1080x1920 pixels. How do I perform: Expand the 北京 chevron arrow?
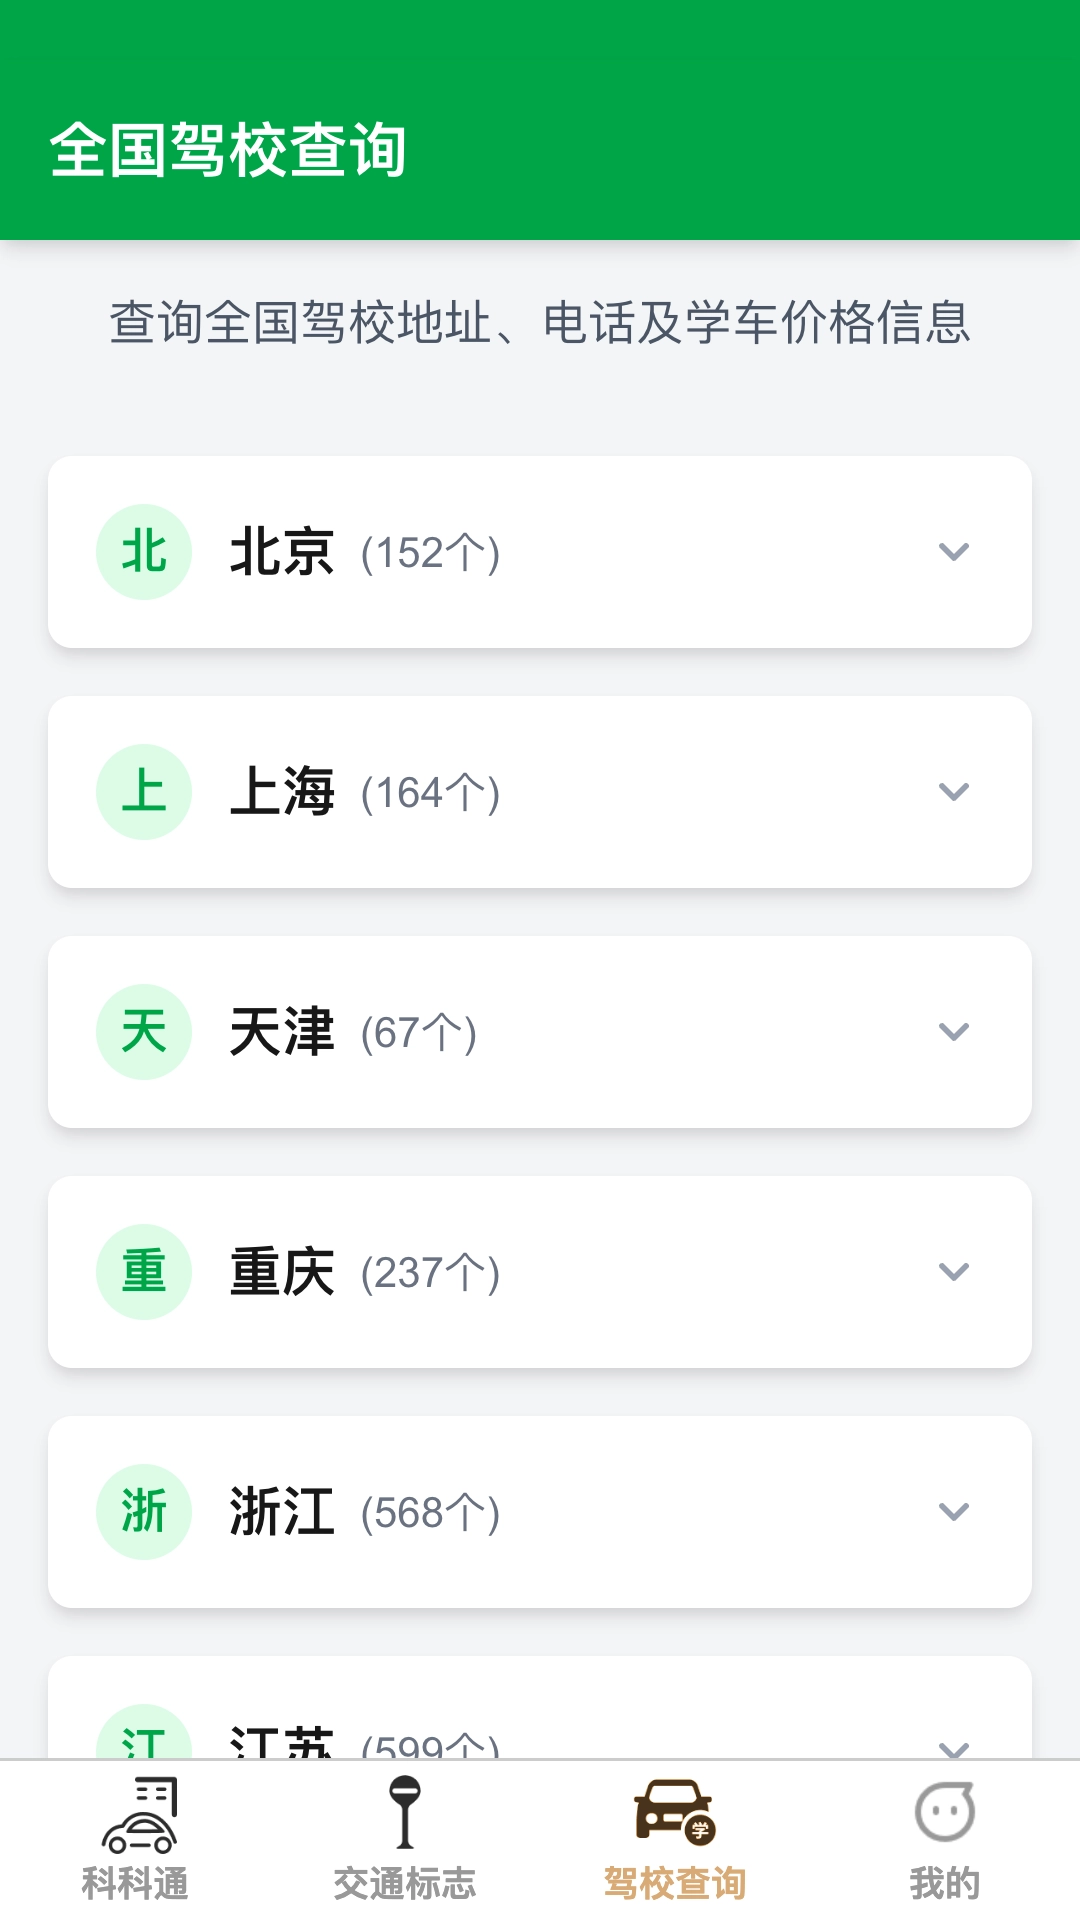[954, 552]
